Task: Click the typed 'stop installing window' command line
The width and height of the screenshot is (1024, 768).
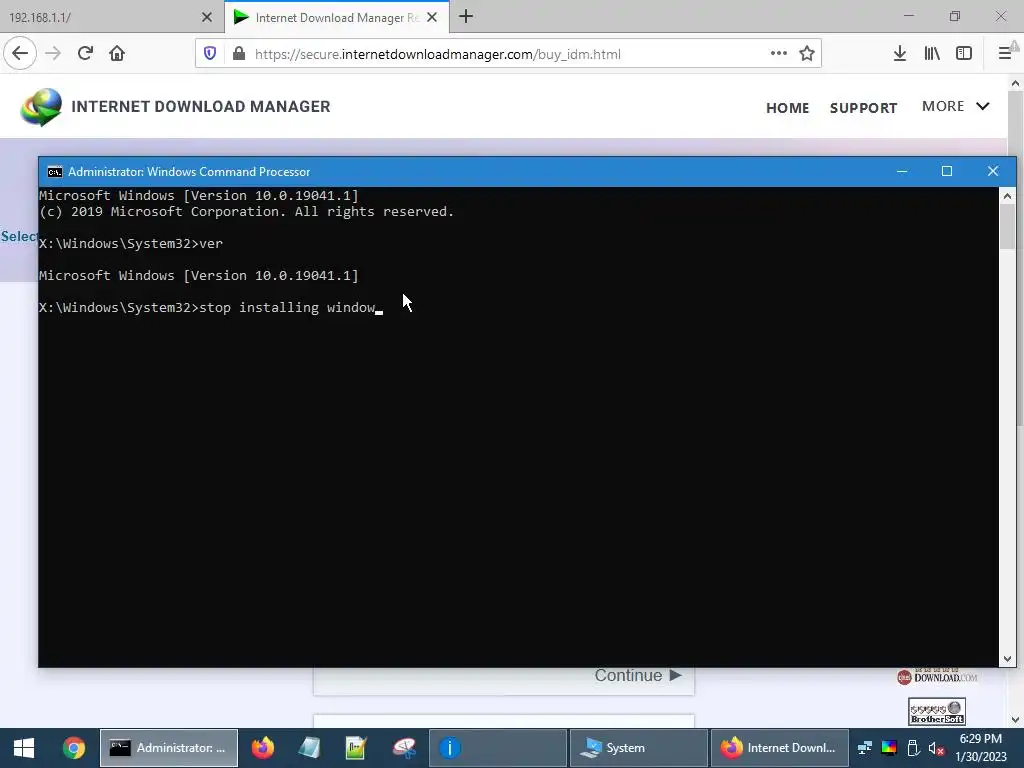Action: coord(210,308)
